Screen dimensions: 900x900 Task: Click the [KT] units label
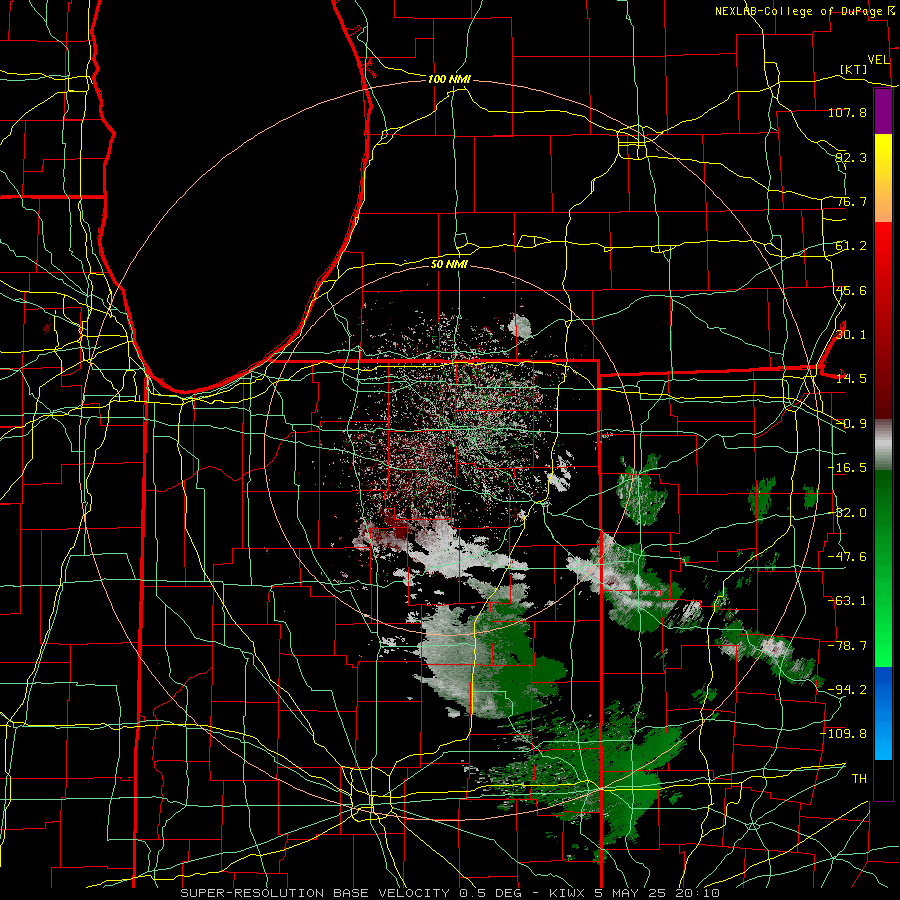[854, 69]
